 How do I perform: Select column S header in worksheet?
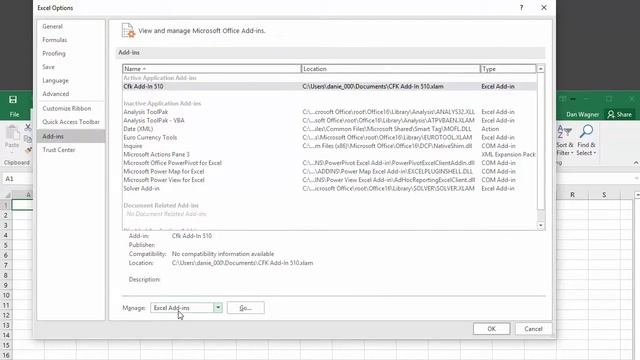click(x=604, y=195)
